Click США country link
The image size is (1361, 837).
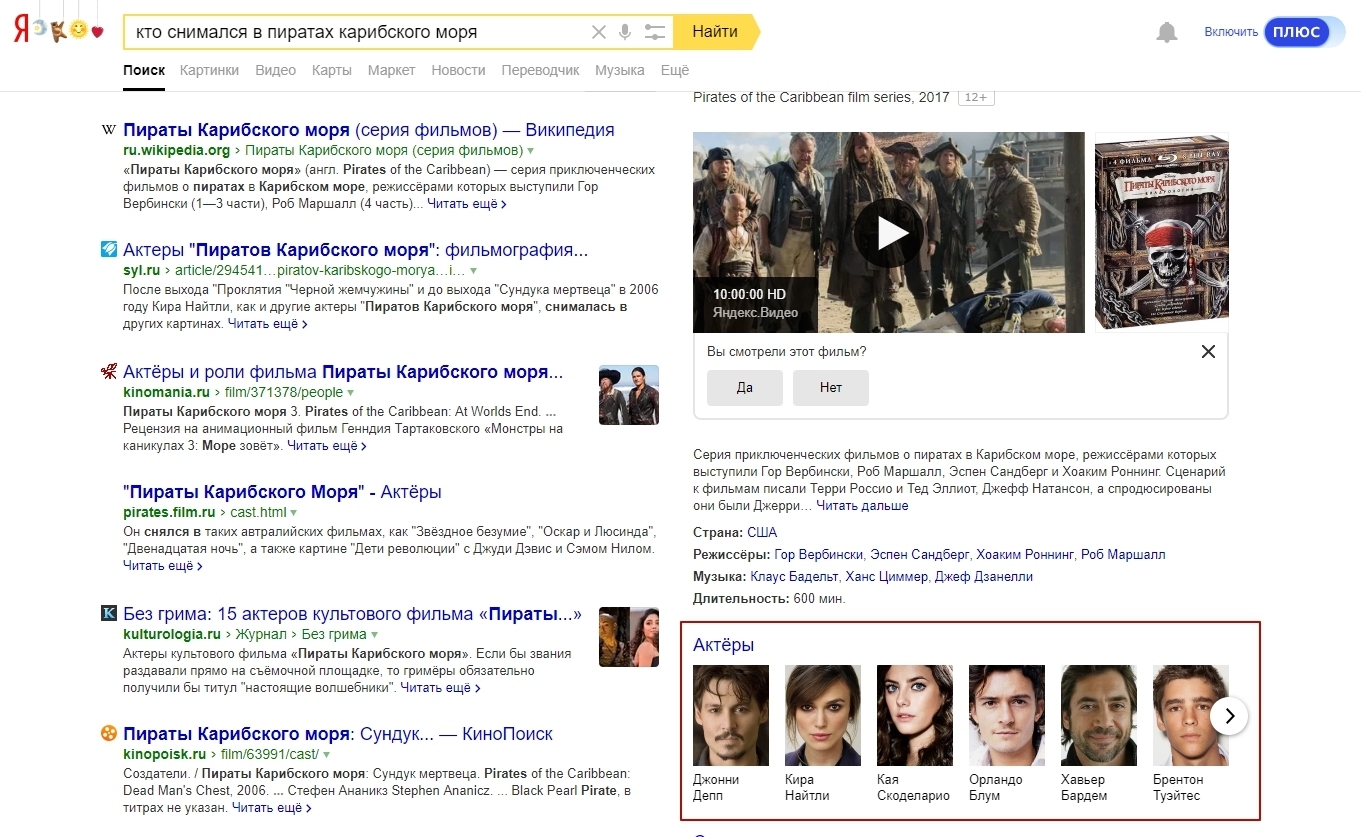(762, 532)
